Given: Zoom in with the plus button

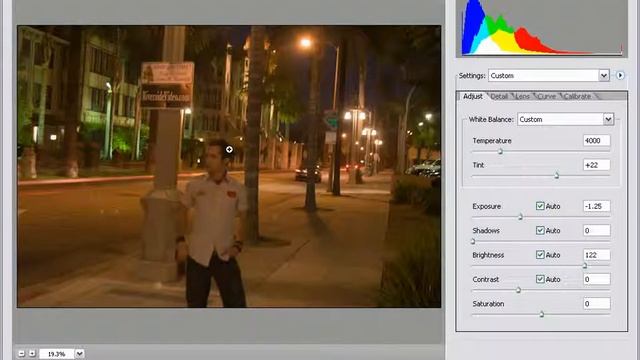Looking at the screenshot, I should tap(32, 353).
